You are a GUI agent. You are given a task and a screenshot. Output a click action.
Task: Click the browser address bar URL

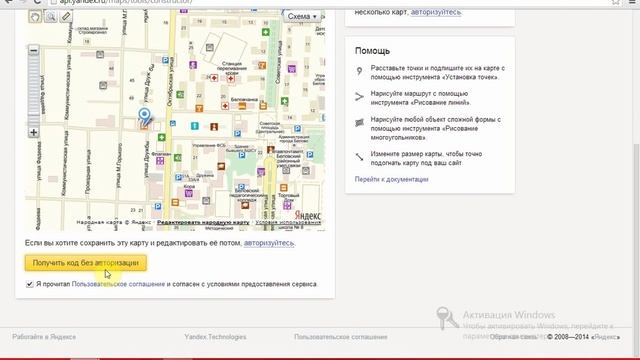(127, 2)
